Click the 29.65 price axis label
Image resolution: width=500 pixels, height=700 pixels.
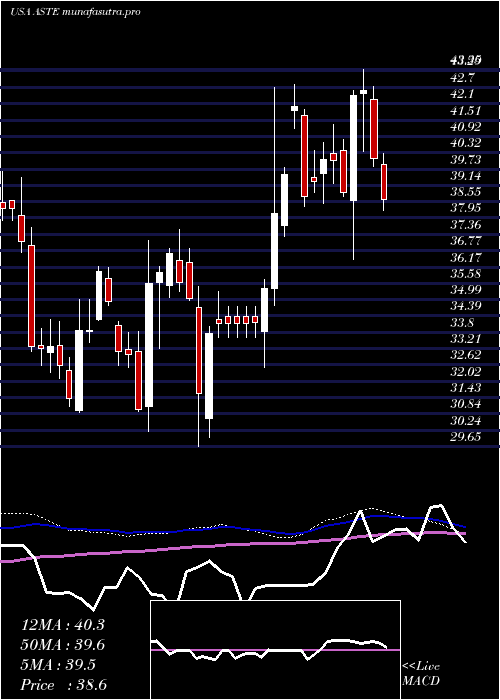point(464,437)
